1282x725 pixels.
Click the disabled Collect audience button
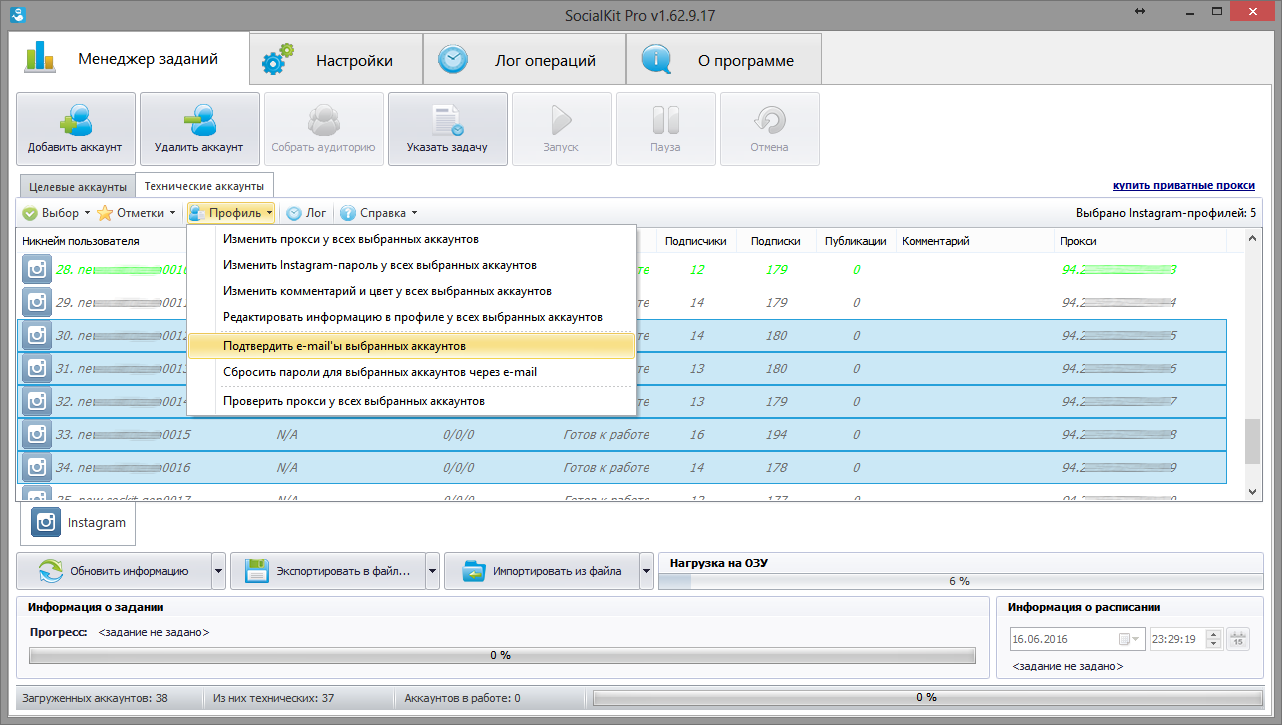323,129
